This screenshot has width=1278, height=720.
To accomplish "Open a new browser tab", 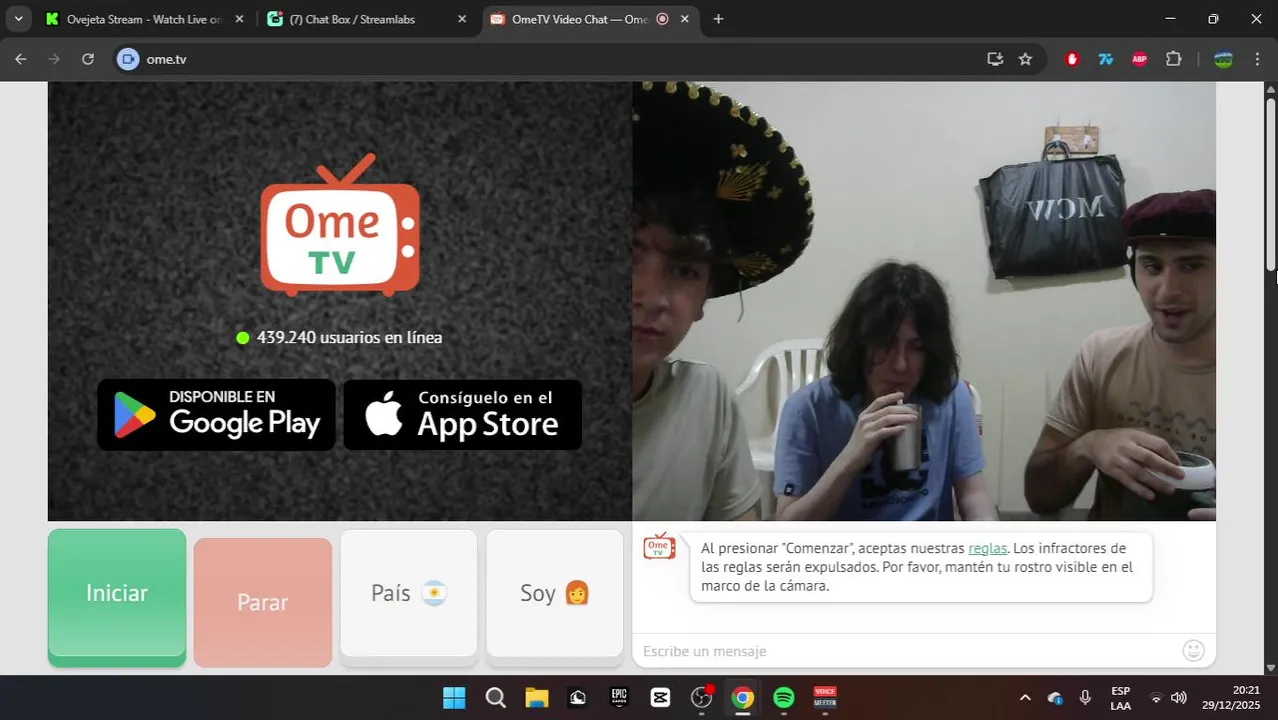I will (718, 19).
